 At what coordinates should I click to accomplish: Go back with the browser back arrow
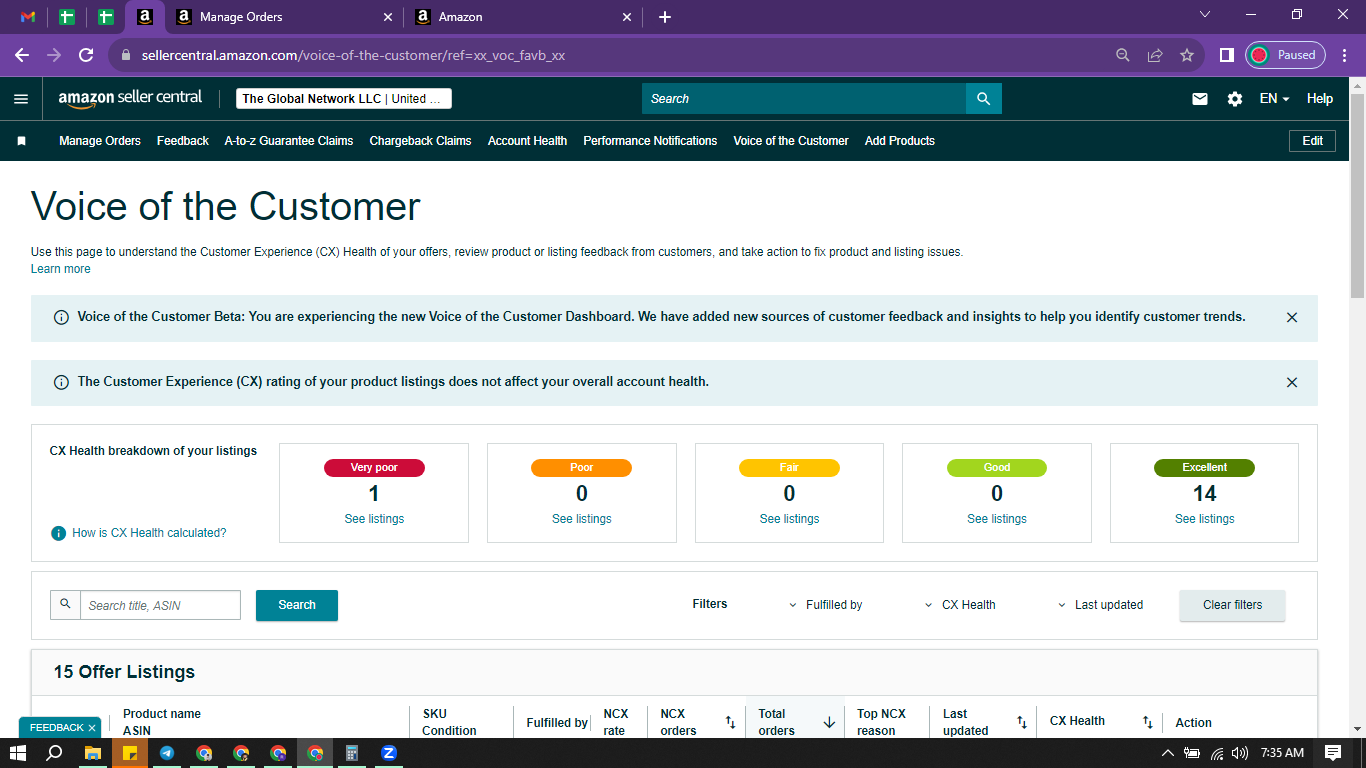pos(22,55)
